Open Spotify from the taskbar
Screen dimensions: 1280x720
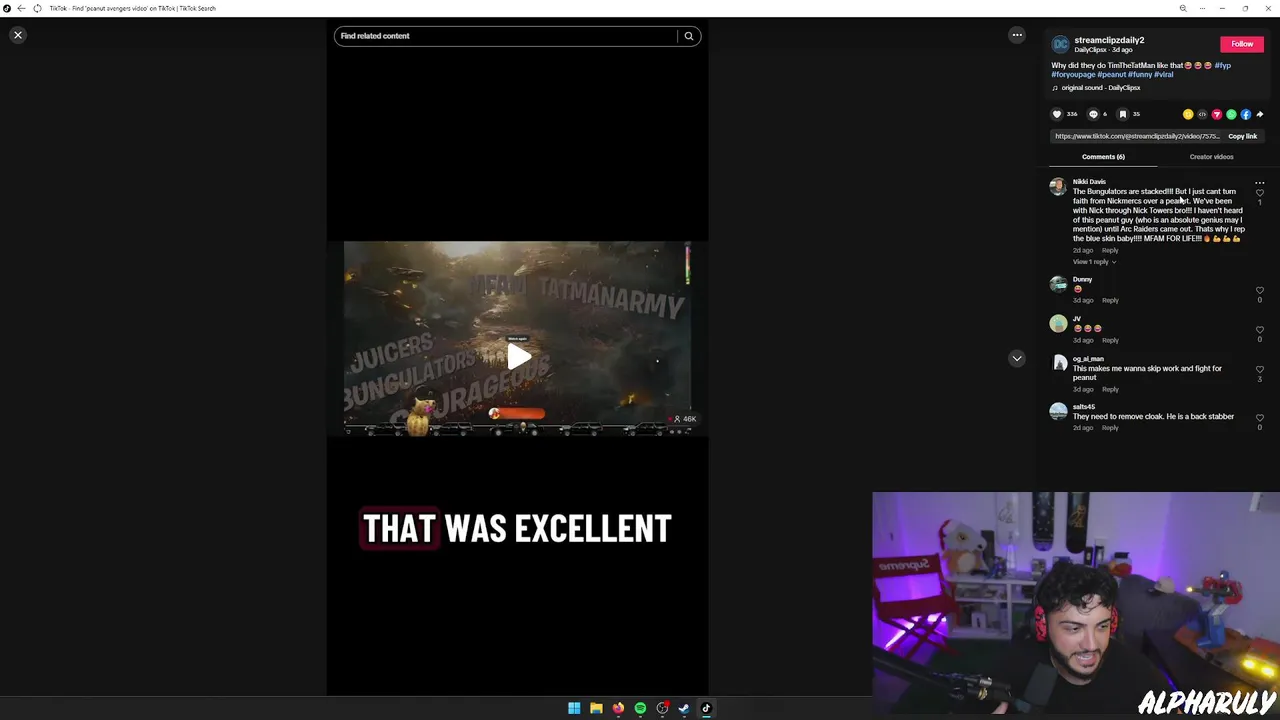coord(640,708)
